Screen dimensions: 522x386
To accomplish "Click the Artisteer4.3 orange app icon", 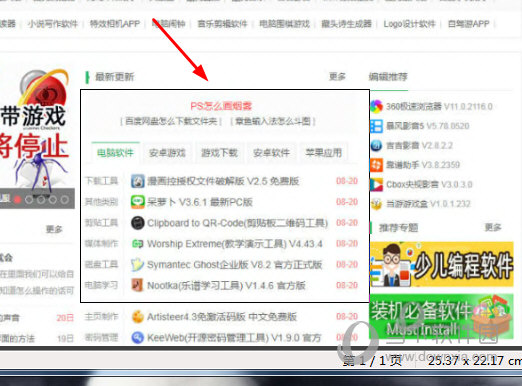I will pos(138,317).
